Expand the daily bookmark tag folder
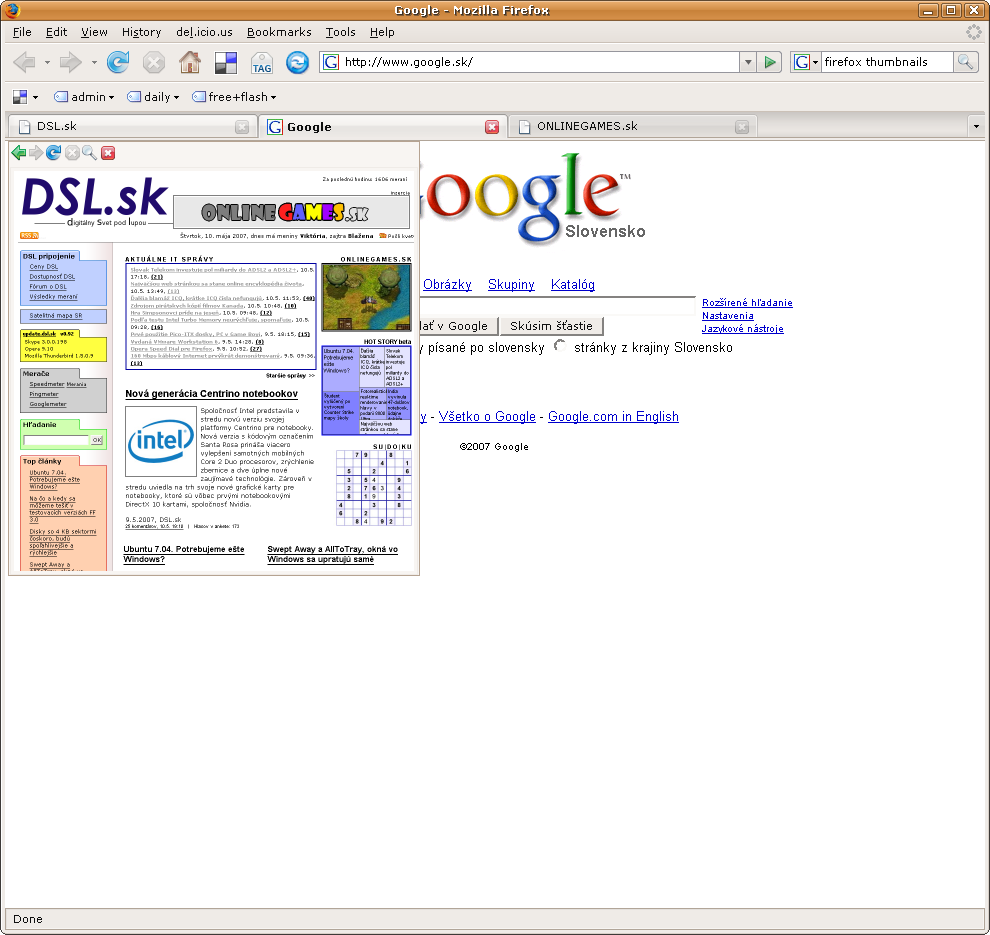Screen dimensions: 990x935 click(x=153, y=97)
